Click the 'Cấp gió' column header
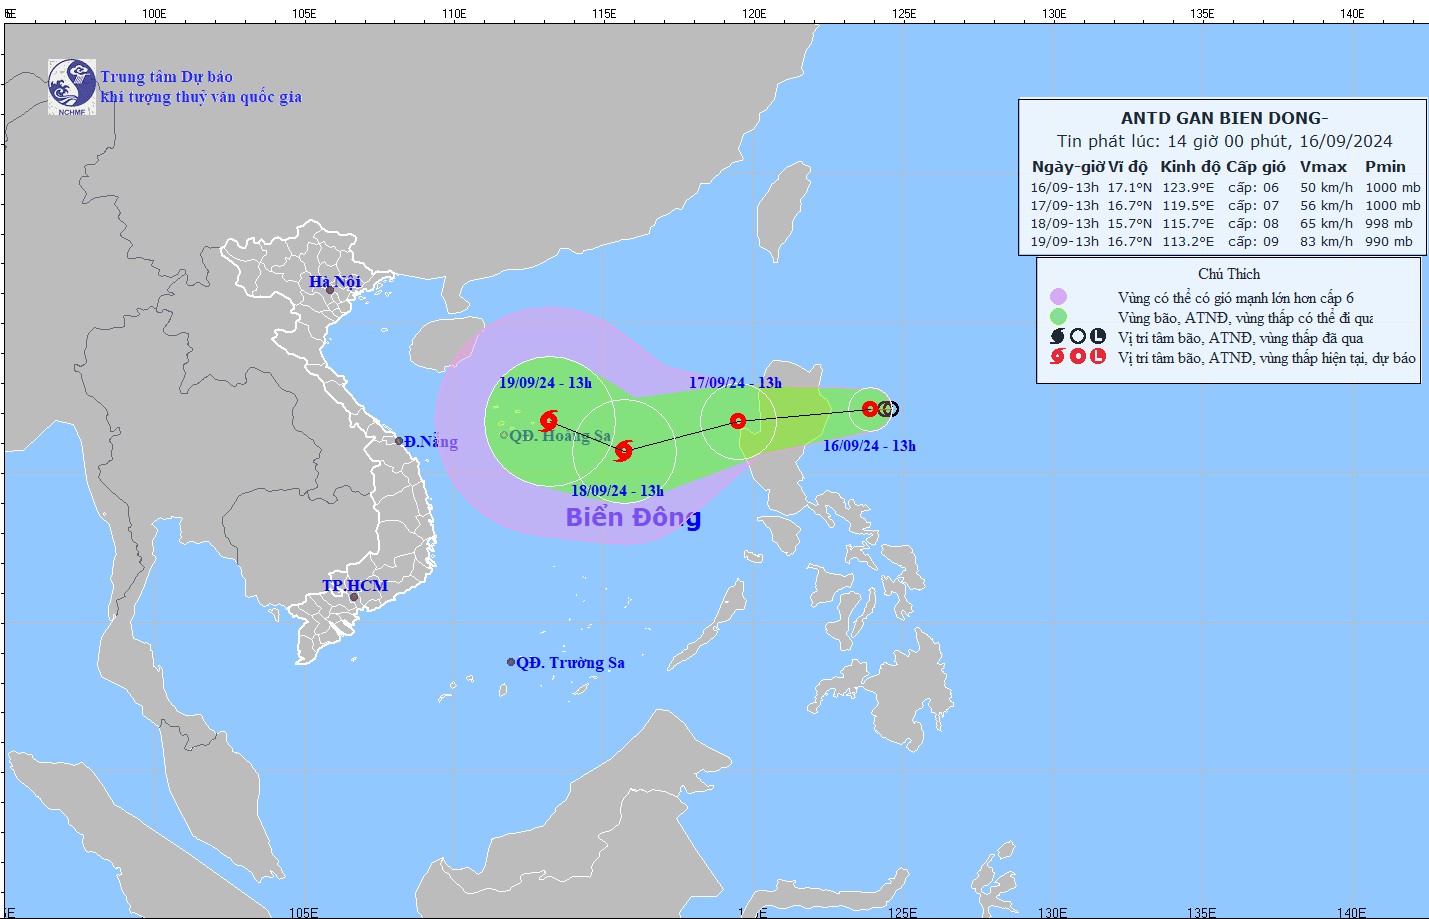 click(1256, 167)
